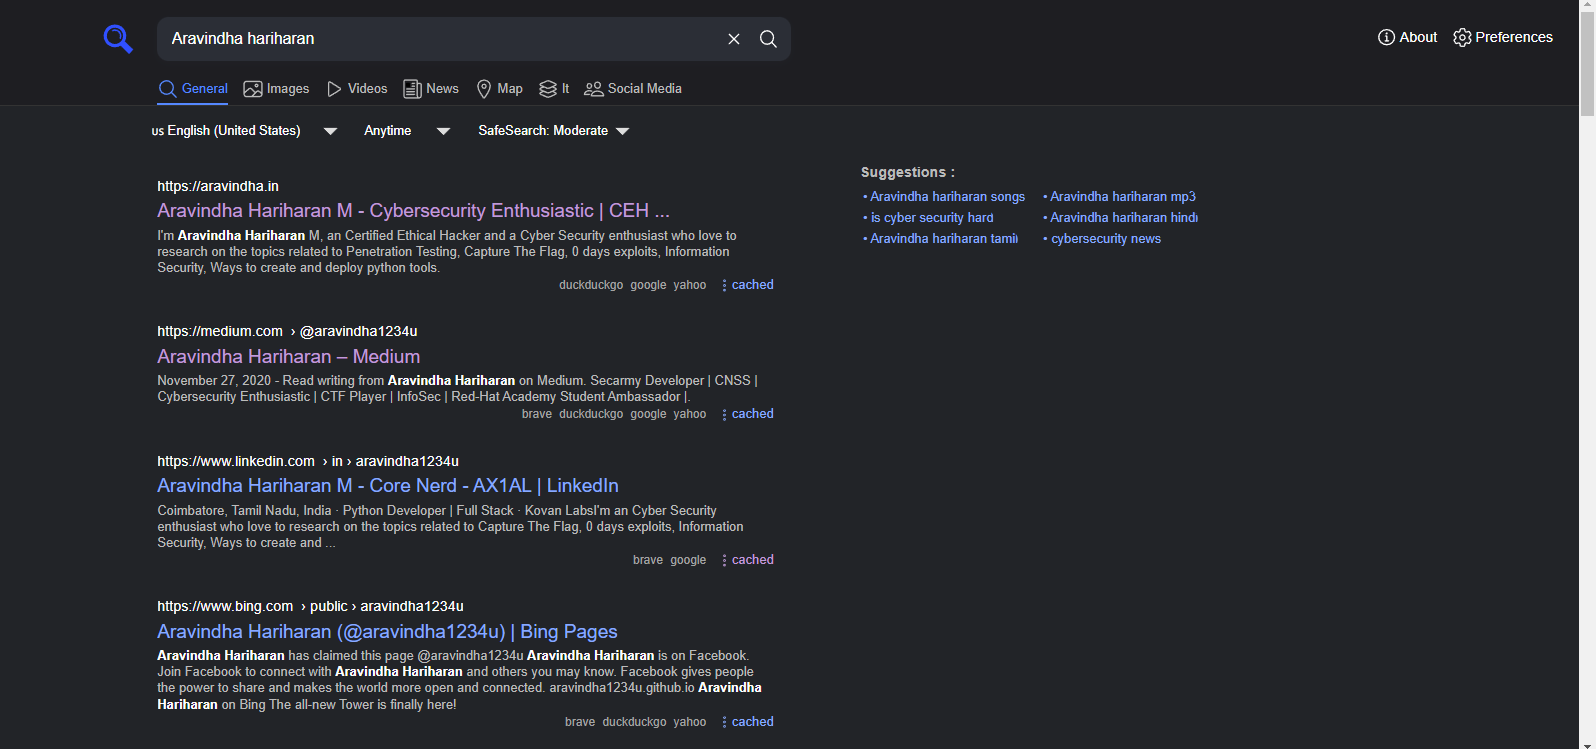The width and height of the screenshot is (1596, 749).
Task: Open the LinkedIn Core Nerd result link
Action: tap(387, 485)
